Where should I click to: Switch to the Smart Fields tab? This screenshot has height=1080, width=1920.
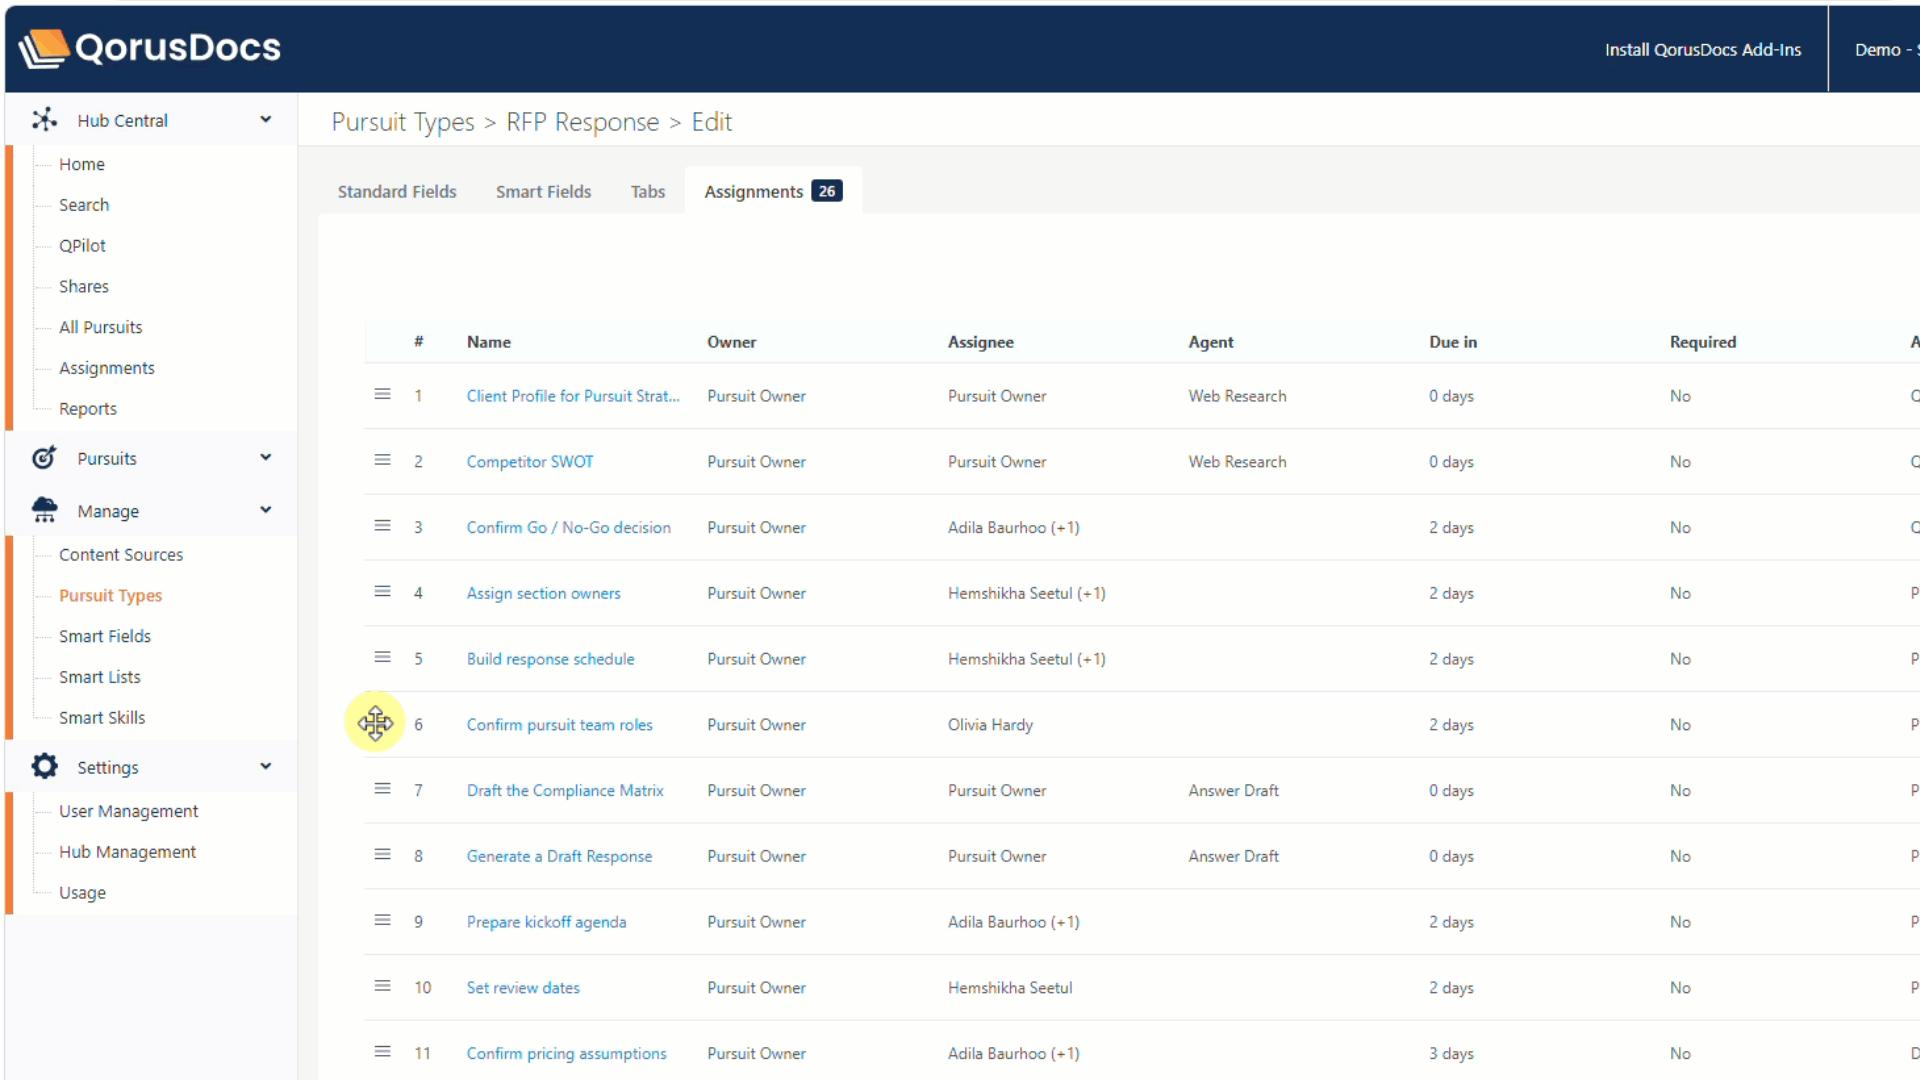point(543,191)
